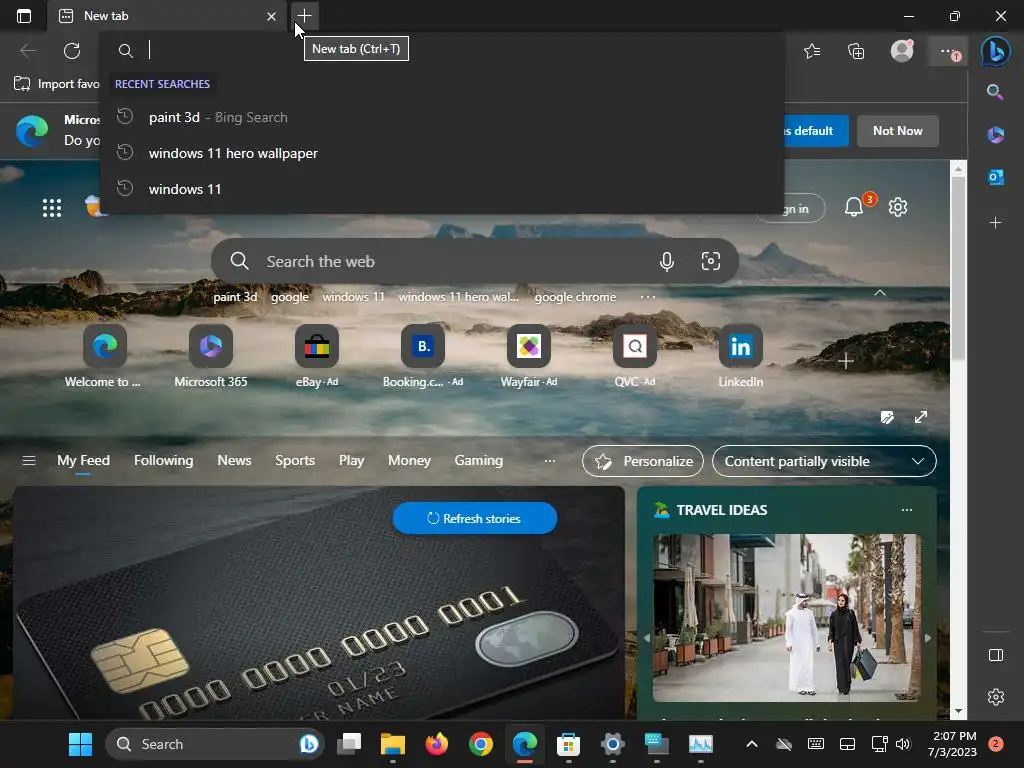Open Settings and more ellipsis menu
The width and height of the screenshot is (1024, 768).
point(948,51)
